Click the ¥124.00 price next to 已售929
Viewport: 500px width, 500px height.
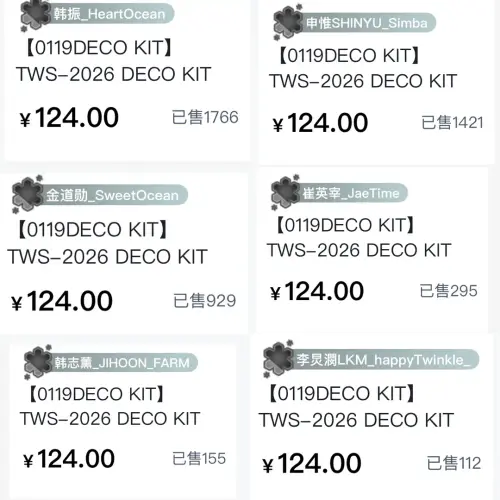click(62, 301)
